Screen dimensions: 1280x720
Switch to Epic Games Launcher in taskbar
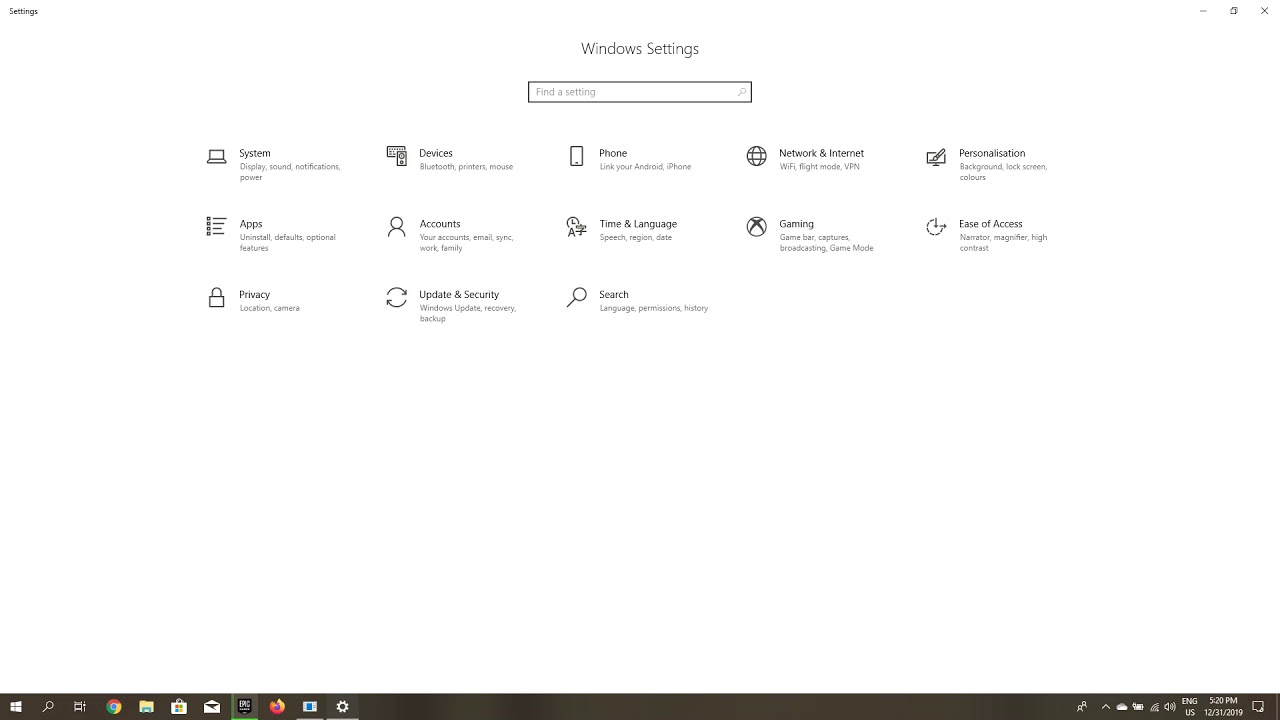pyautogui.click(x=244, y=707)
